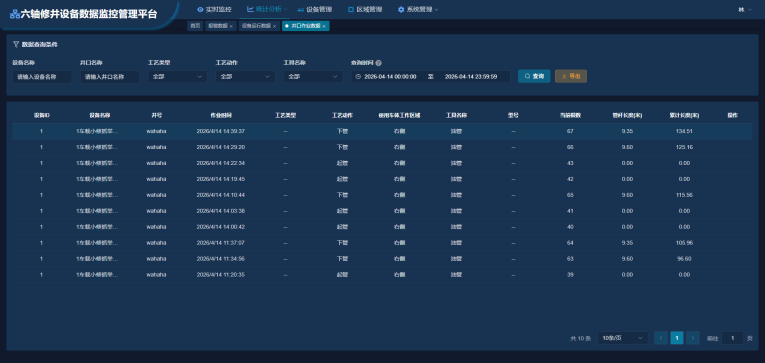Click the clock icon in the date range field
This screenshot has width=765, height=363.
[x=358, y=77]
